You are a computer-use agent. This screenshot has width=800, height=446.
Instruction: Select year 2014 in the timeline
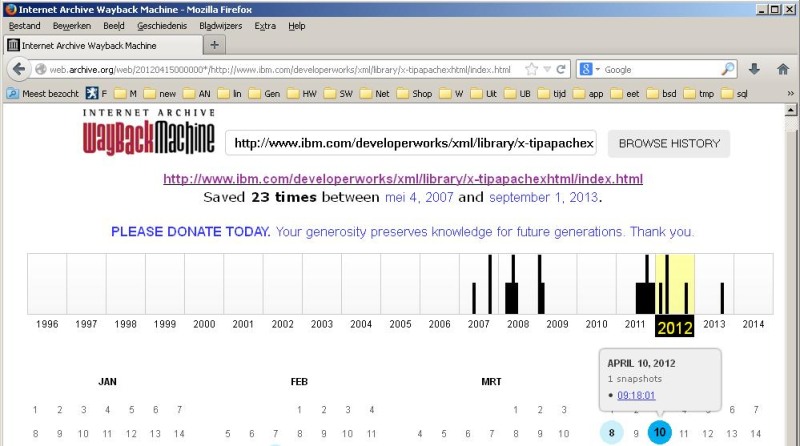(753, 324)
